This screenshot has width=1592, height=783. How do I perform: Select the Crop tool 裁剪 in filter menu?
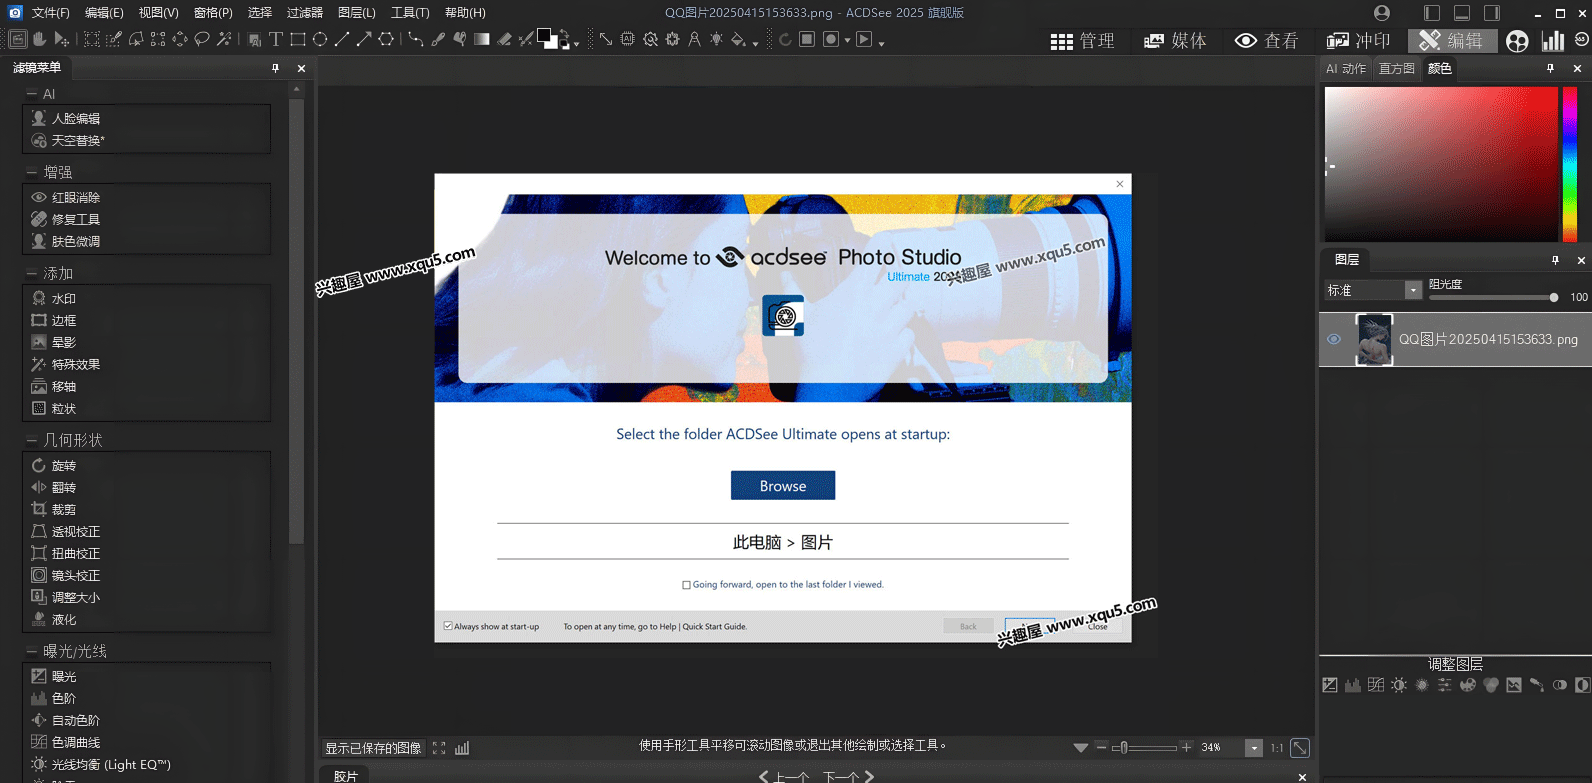tap(64, 509)
